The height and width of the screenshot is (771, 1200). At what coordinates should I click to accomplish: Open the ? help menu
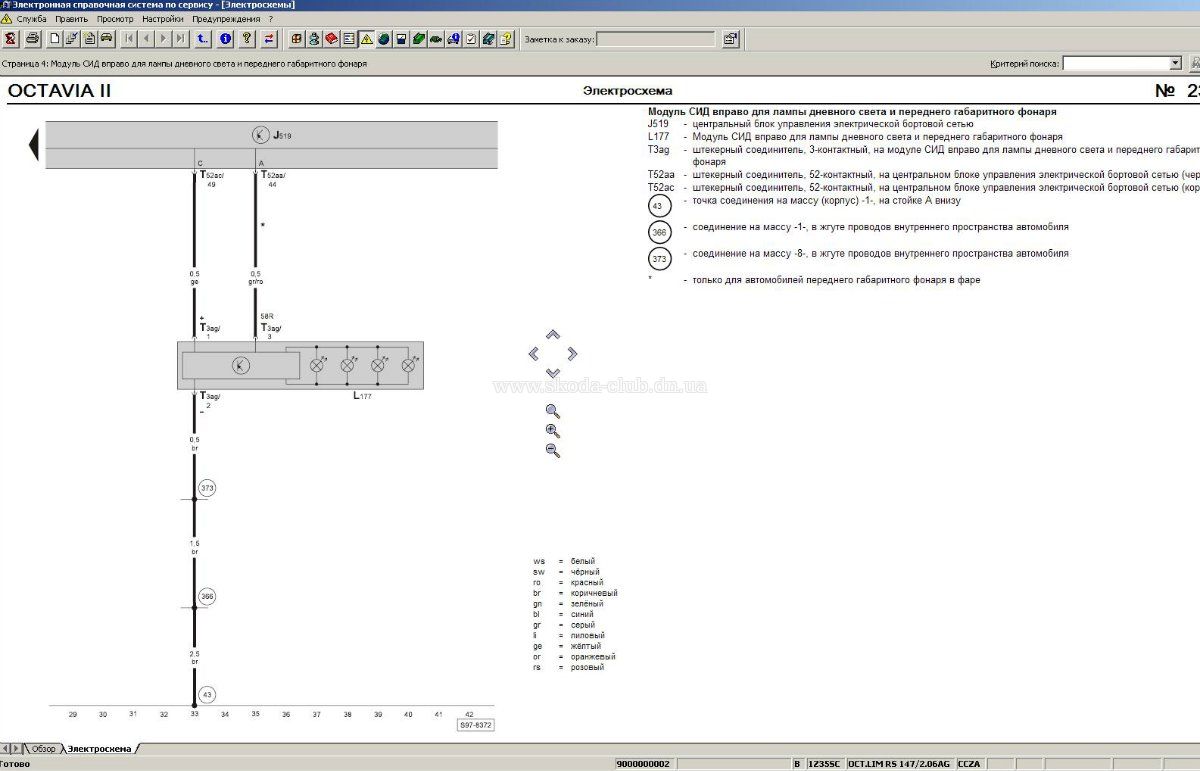point(270,19)
